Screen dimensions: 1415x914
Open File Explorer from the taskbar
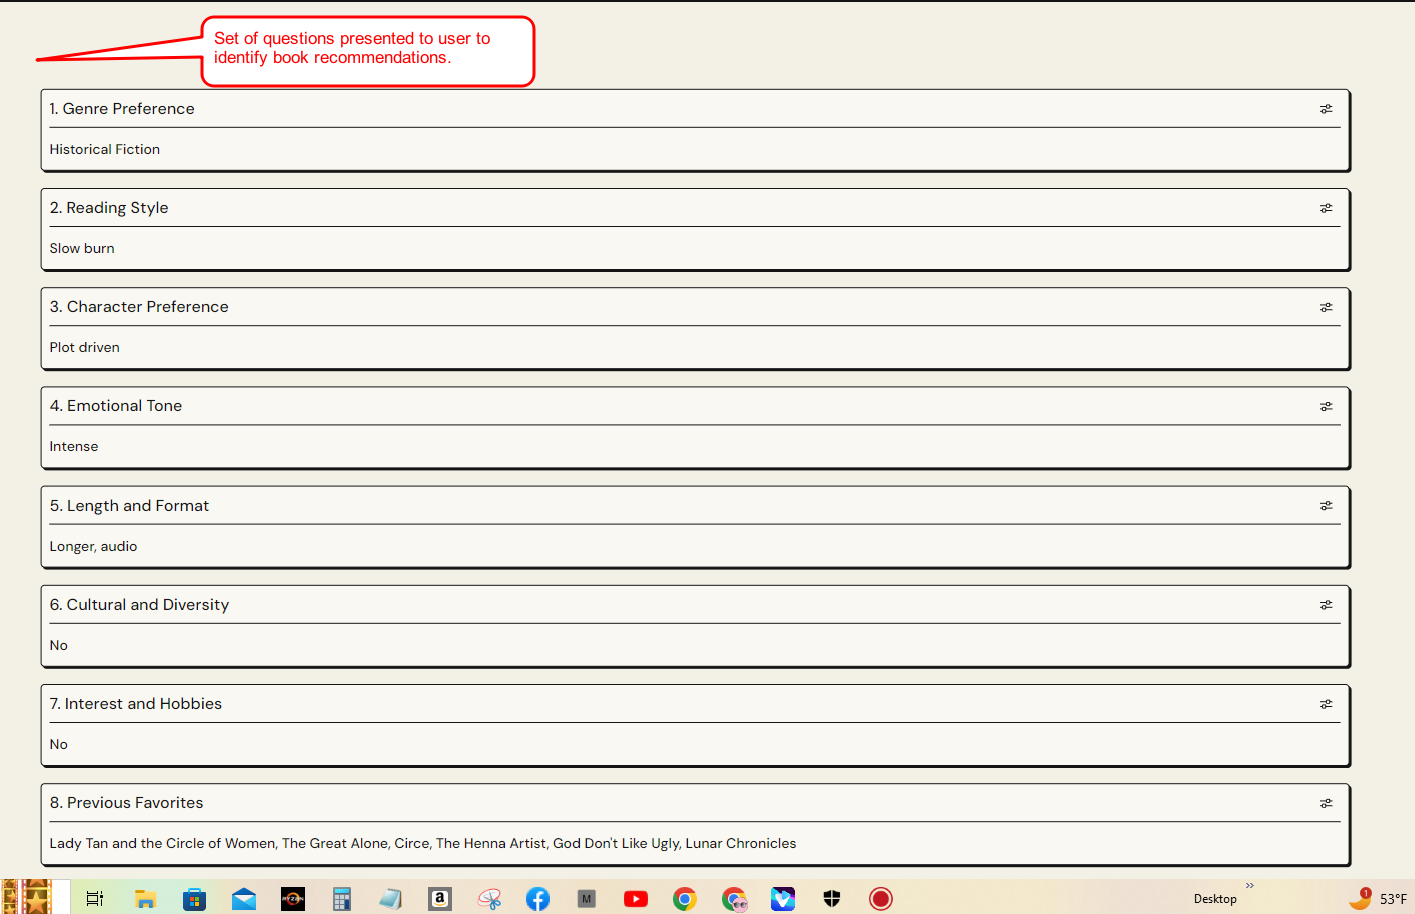[145, 899]
